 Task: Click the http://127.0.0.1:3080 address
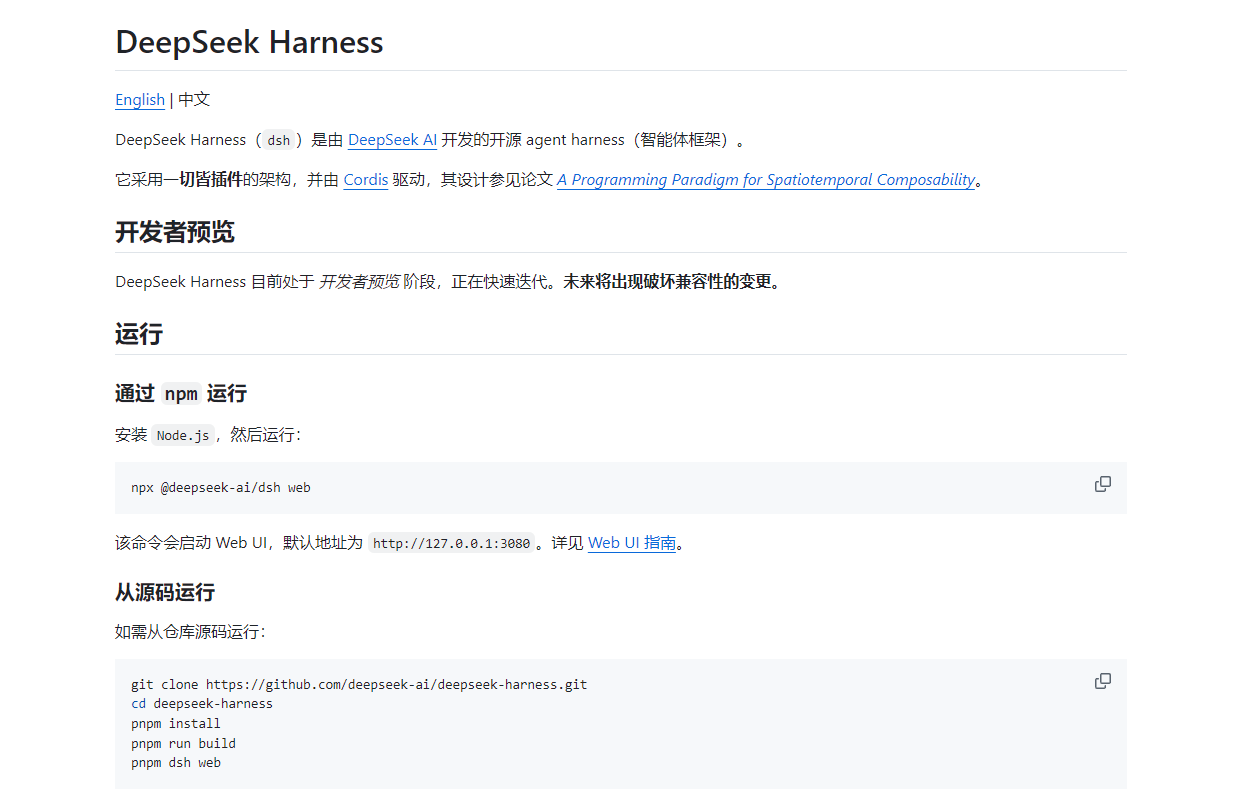tap(451, 544)
